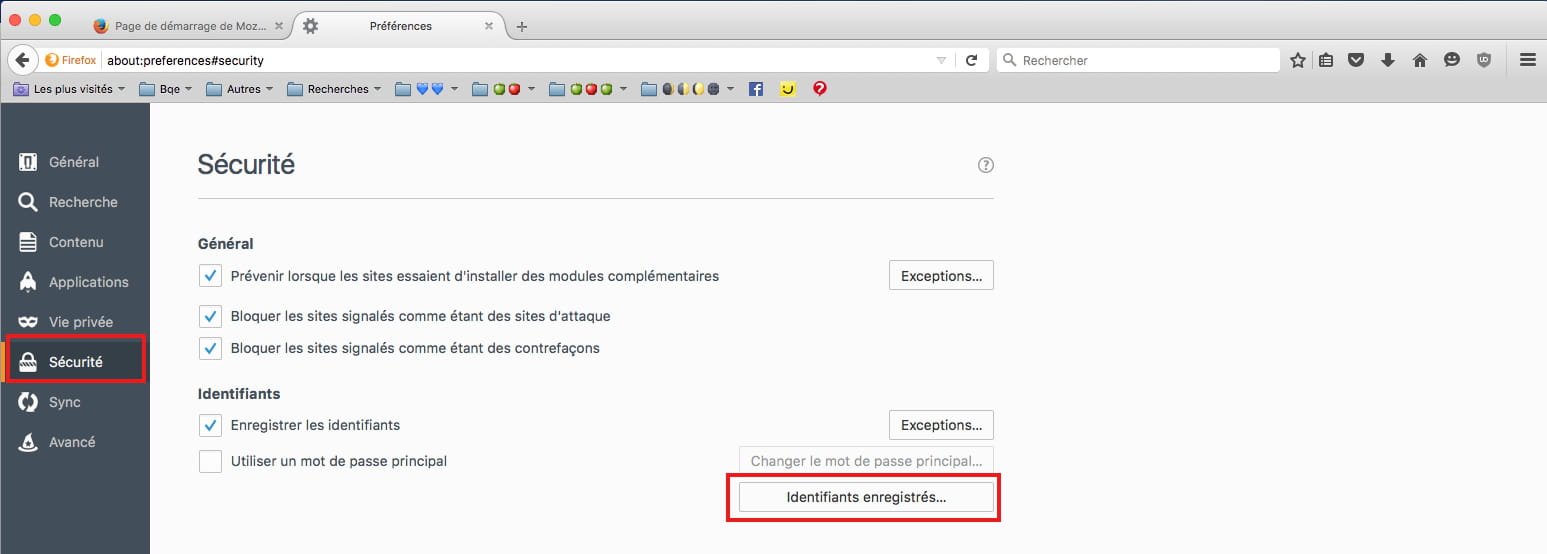1547x554 pixels.
Task: Expand the blue hearts bookmarks folder
Action: pyautogui.click(x=427, y=89)
